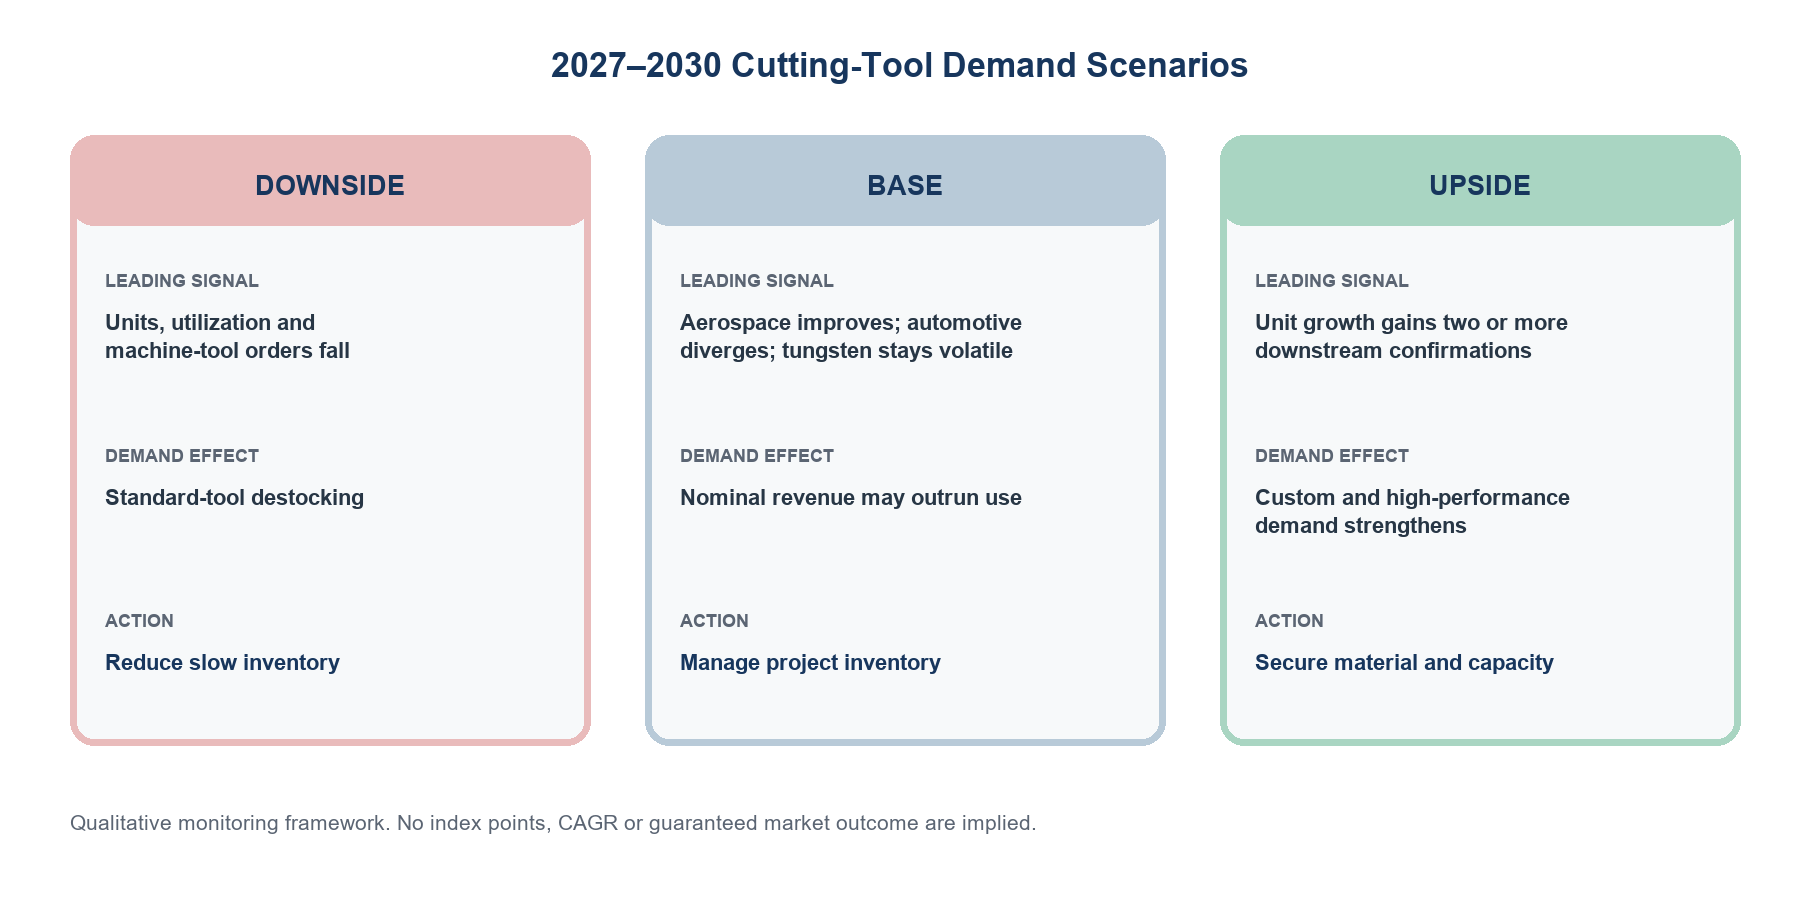This screenshot has width=1800, height=900.
Task: Click 'ACTION' label in Downside card
Action: [139, 621]
